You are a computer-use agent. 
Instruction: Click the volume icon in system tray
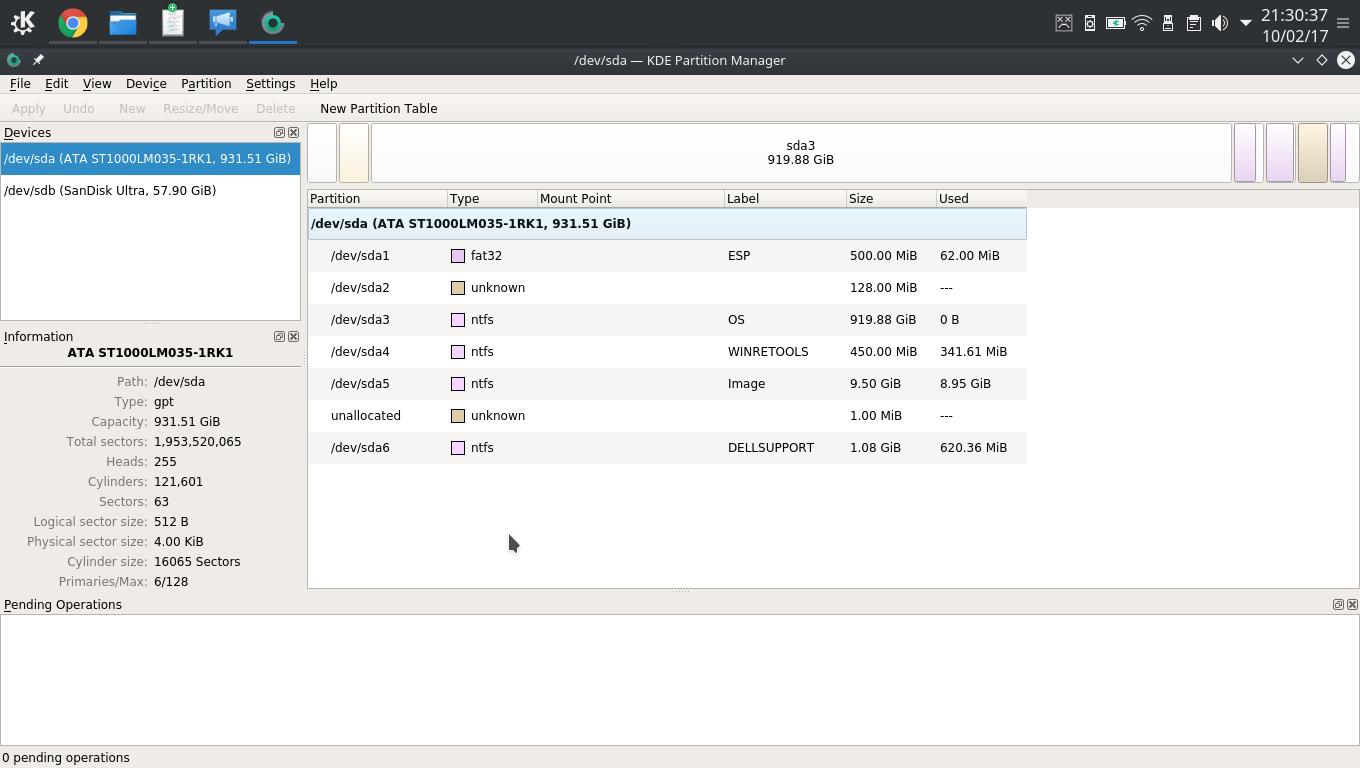pyautogui.click(x=1219, y=22)
